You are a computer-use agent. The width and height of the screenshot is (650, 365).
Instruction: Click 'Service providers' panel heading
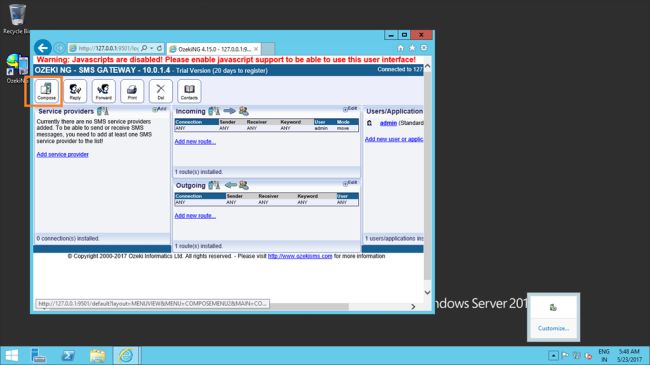pyautogui.click(x=66, y=111)
